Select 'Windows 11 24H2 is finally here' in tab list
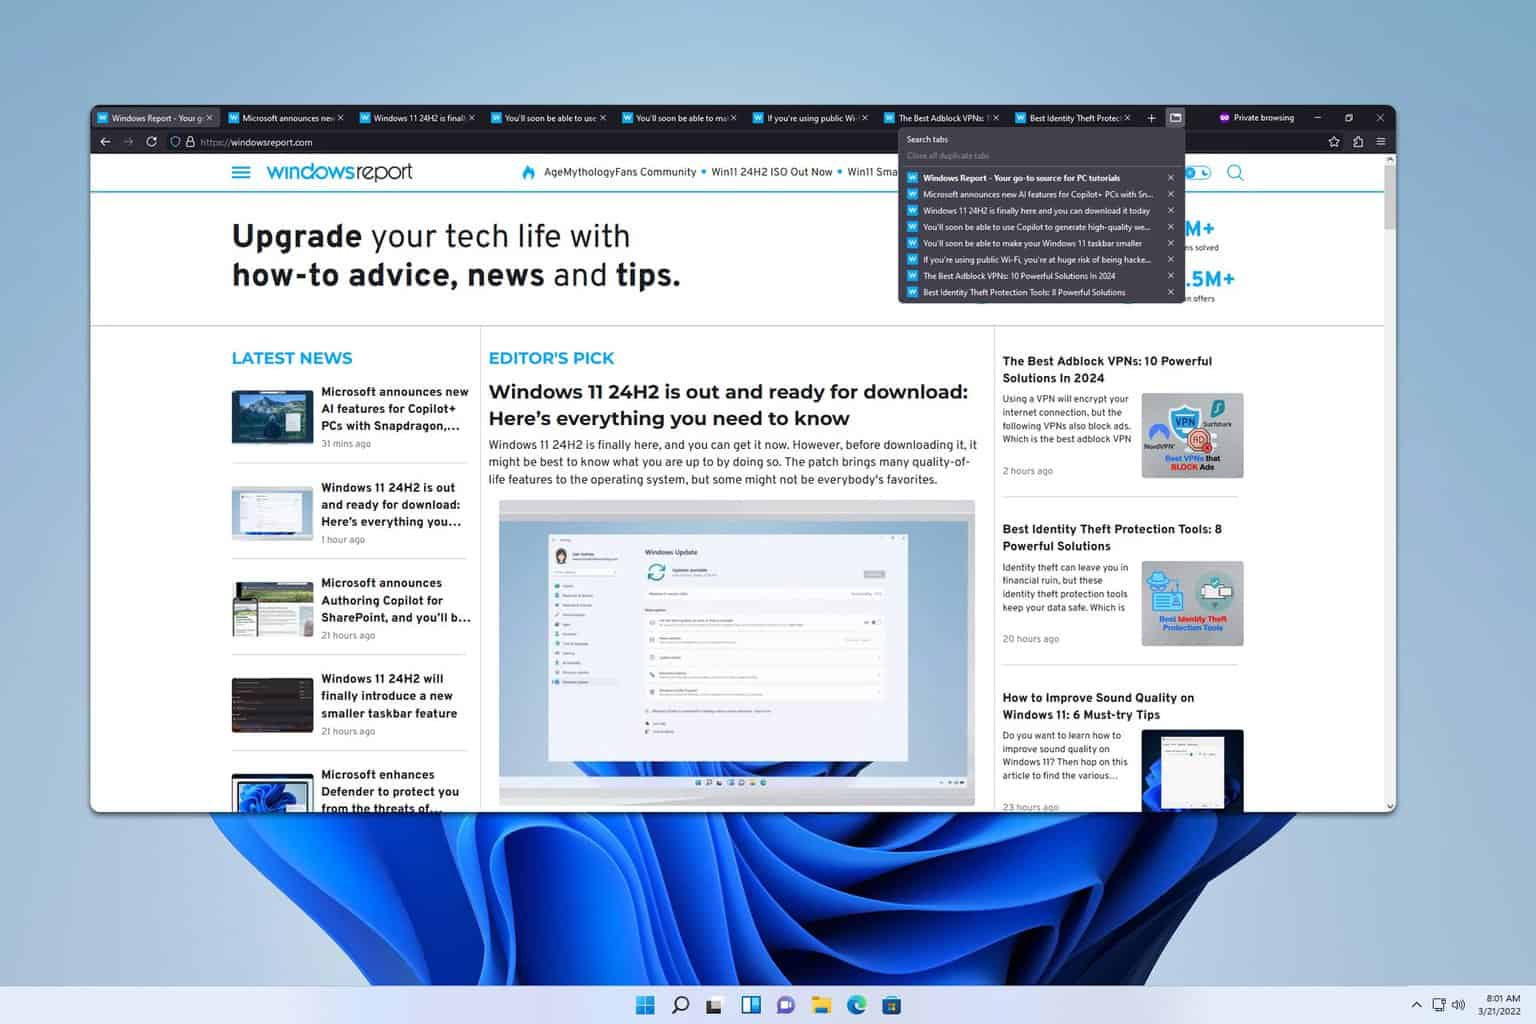Screen dimensions: 1536x1024 [x=1034, y=211]
